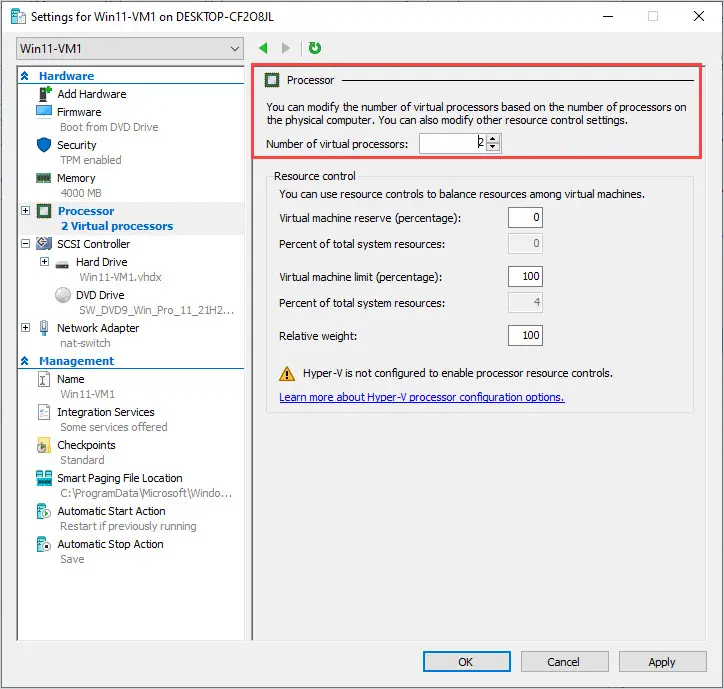Click the Cancel button
The height and width of the screenshot is (689, 724).
[564, 661]
